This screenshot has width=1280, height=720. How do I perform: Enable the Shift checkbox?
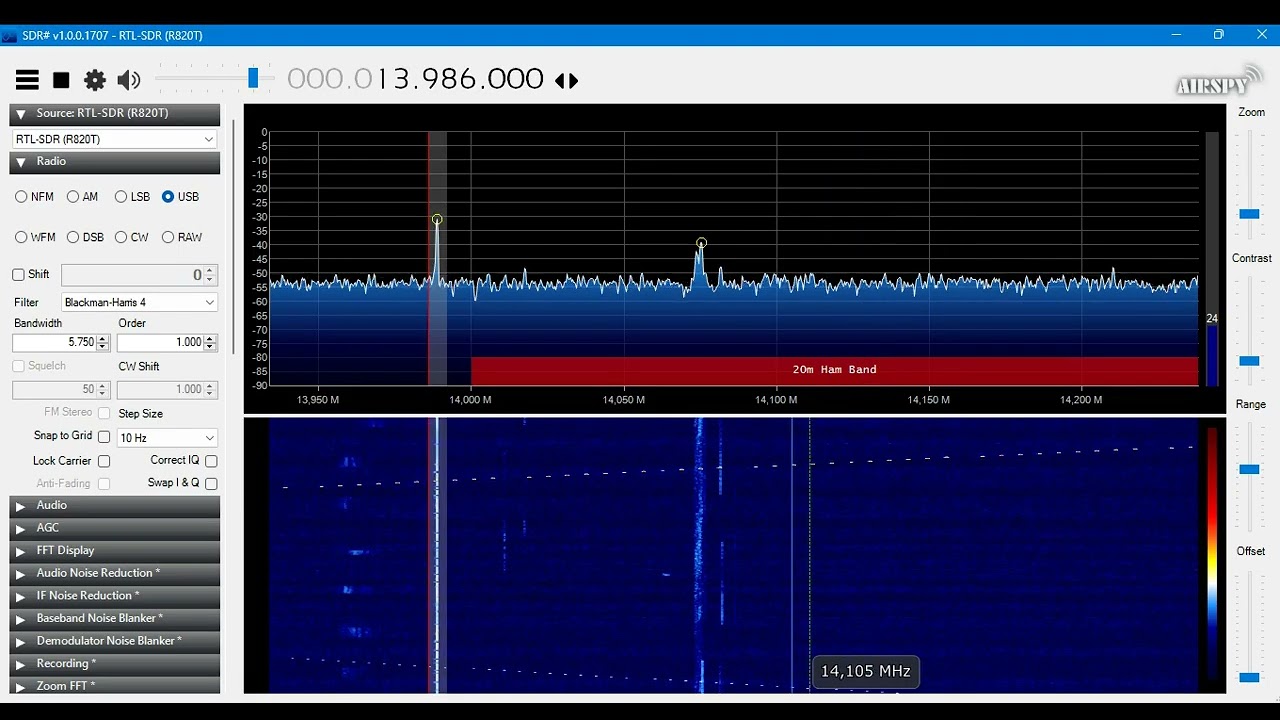[18, 275]
